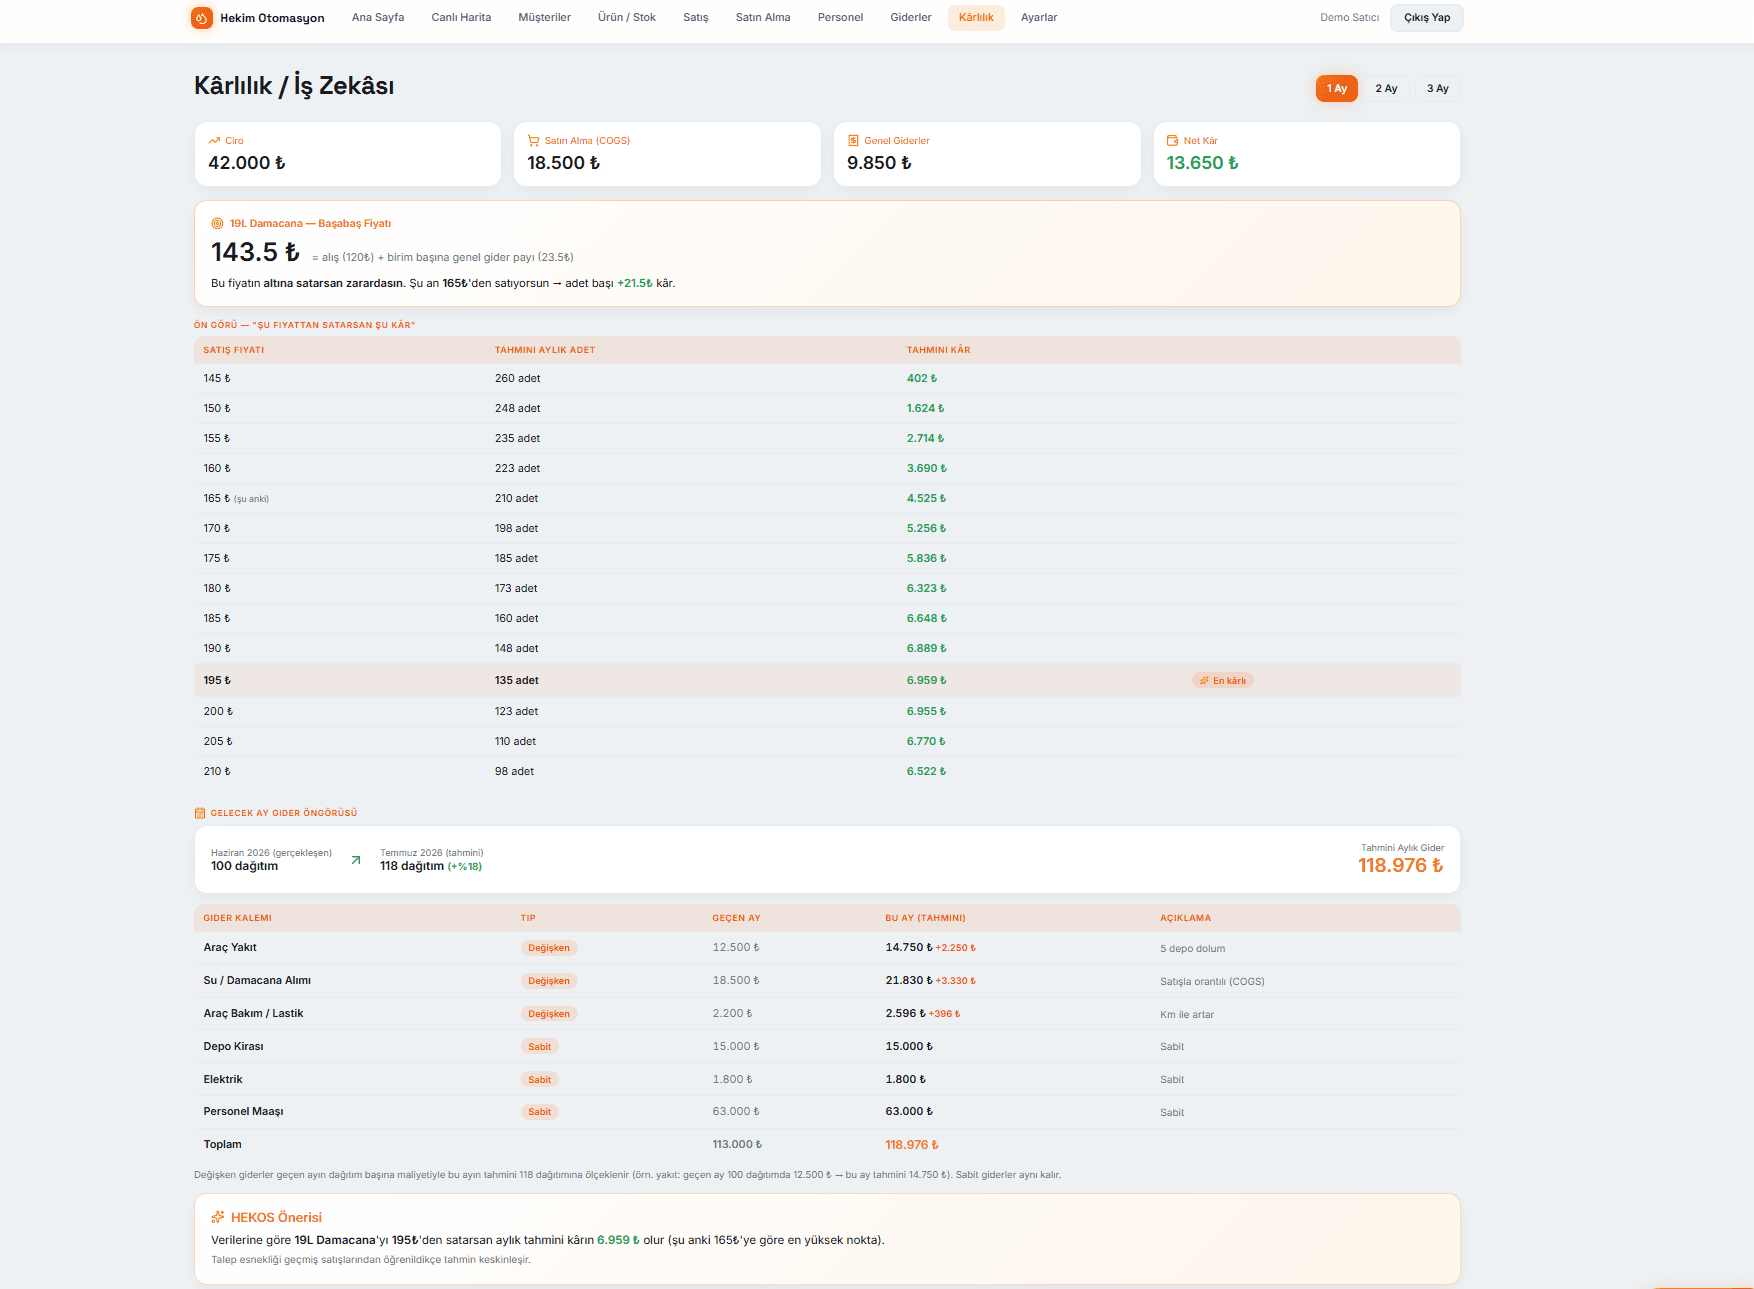The image size is (1754, 1289).
Task: Click the Satış Fiyatı column header
Action: pyautogui.click(x=234, y=350)
